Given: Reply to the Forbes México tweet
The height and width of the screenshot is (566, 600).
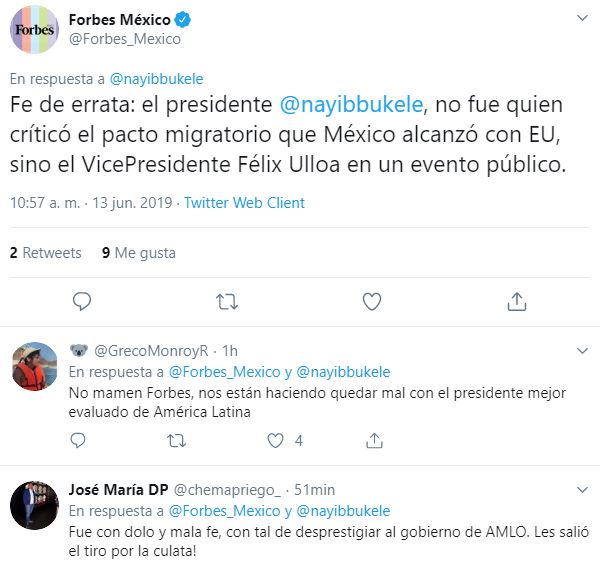Looking at the screenshot, I should point(83,300).
